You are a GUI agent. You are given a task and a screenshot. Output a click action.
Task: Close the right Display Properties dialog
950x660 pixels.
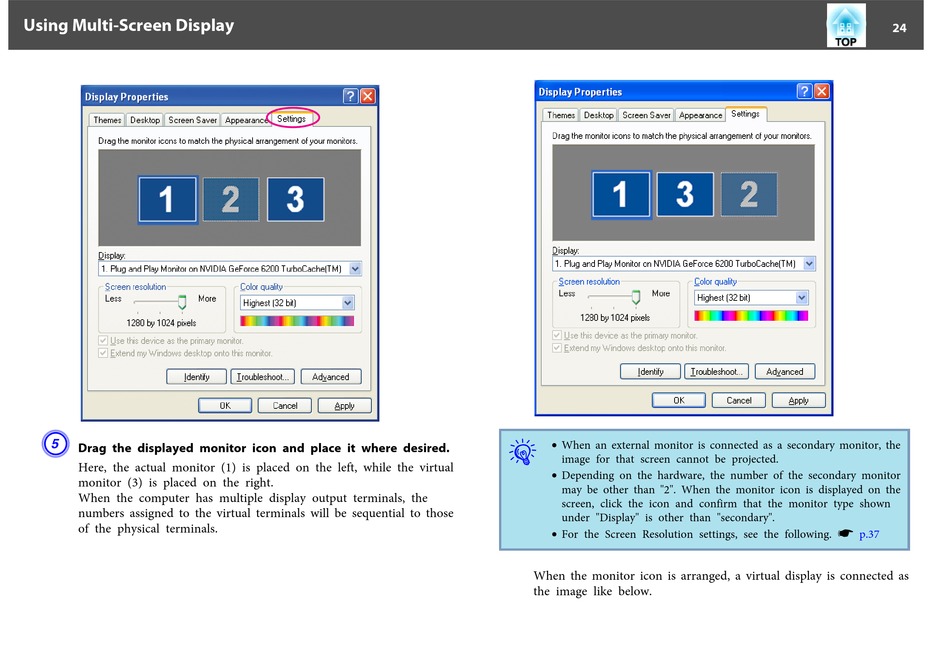tap(822, 91)
